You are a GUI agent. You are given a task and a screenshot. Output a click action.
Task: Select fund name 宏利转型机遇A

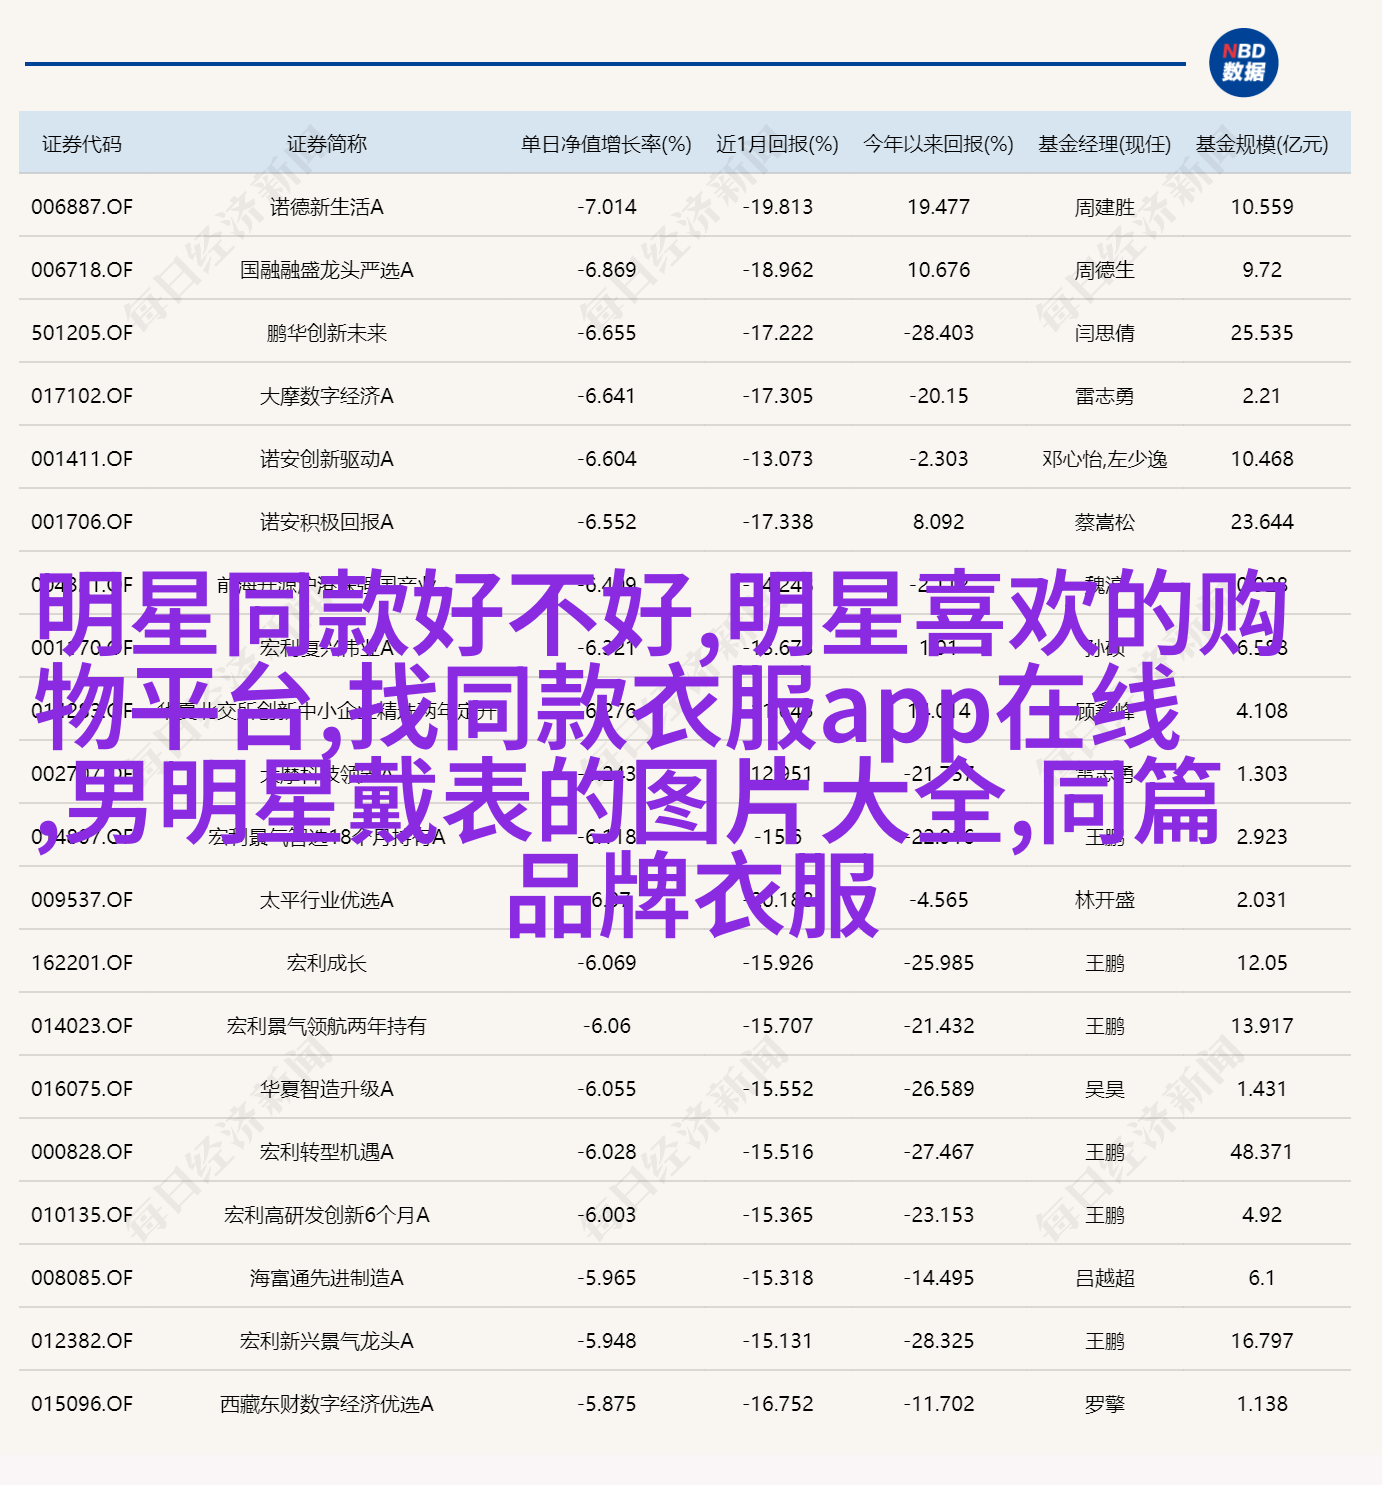tap(327, 1152)
